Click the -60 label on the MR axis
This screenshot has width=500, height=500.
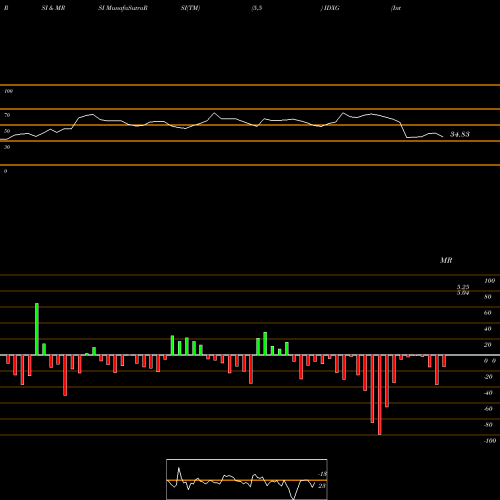(x=488, y=409)
